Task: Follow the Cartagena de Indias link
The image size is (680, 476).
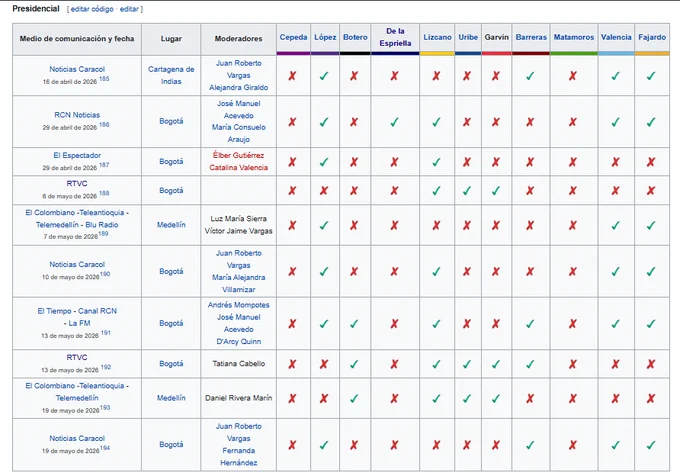Action: coord(171,75)
